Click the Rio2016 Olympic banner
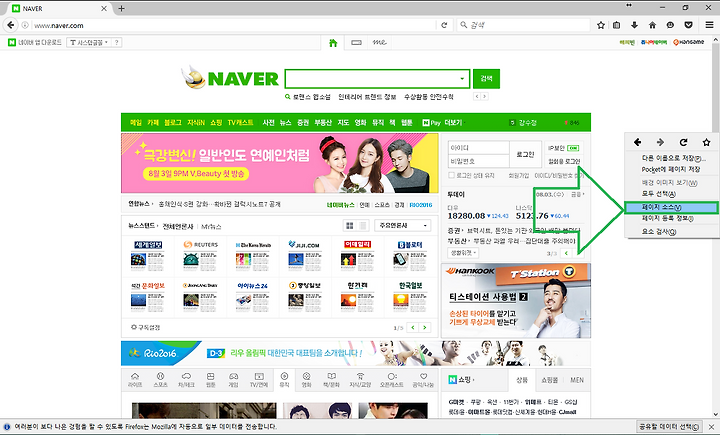 click(356, 353)
